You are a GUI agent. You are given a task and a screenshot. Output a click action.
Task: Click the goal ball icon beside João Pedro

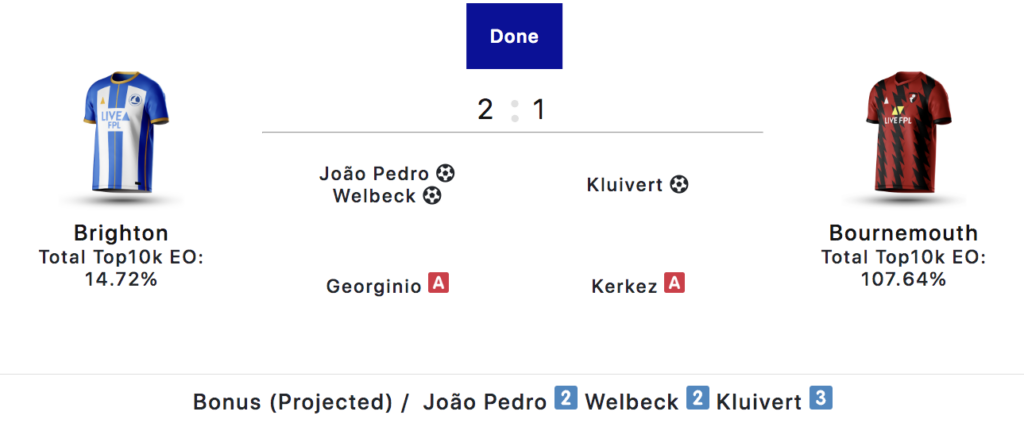(x=446, y=173)
